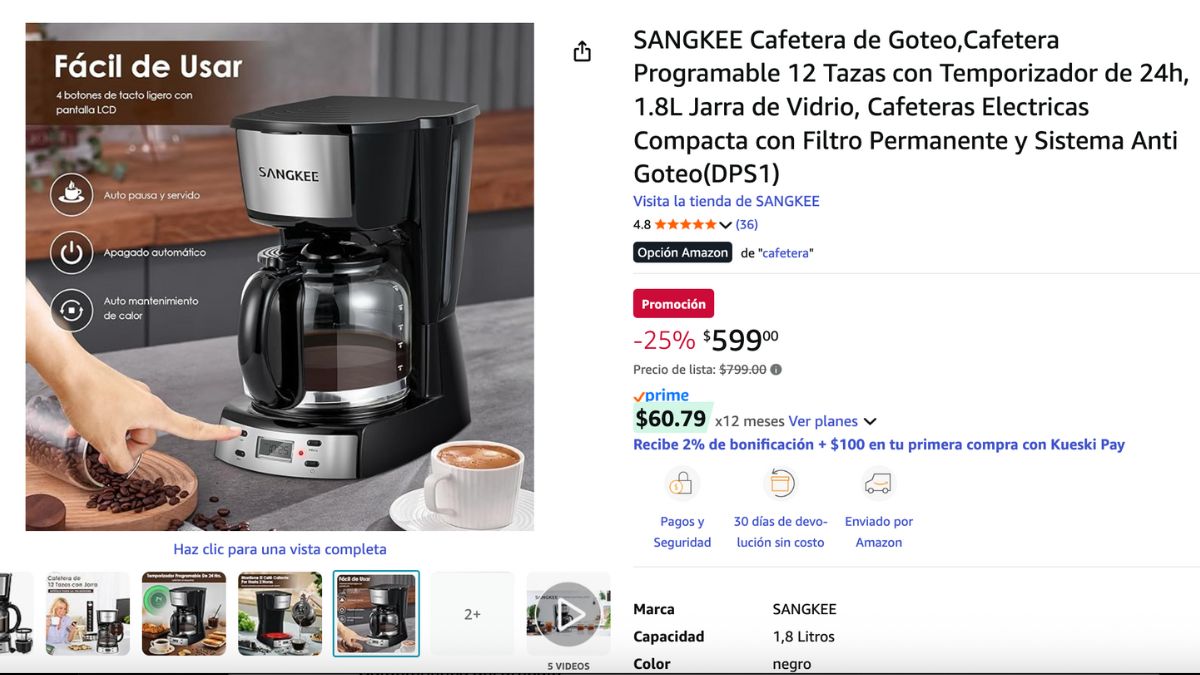The width and height of the screenshot is (1200, 675).
Task: Click the Prime logo
Action: tap(661, 396)
